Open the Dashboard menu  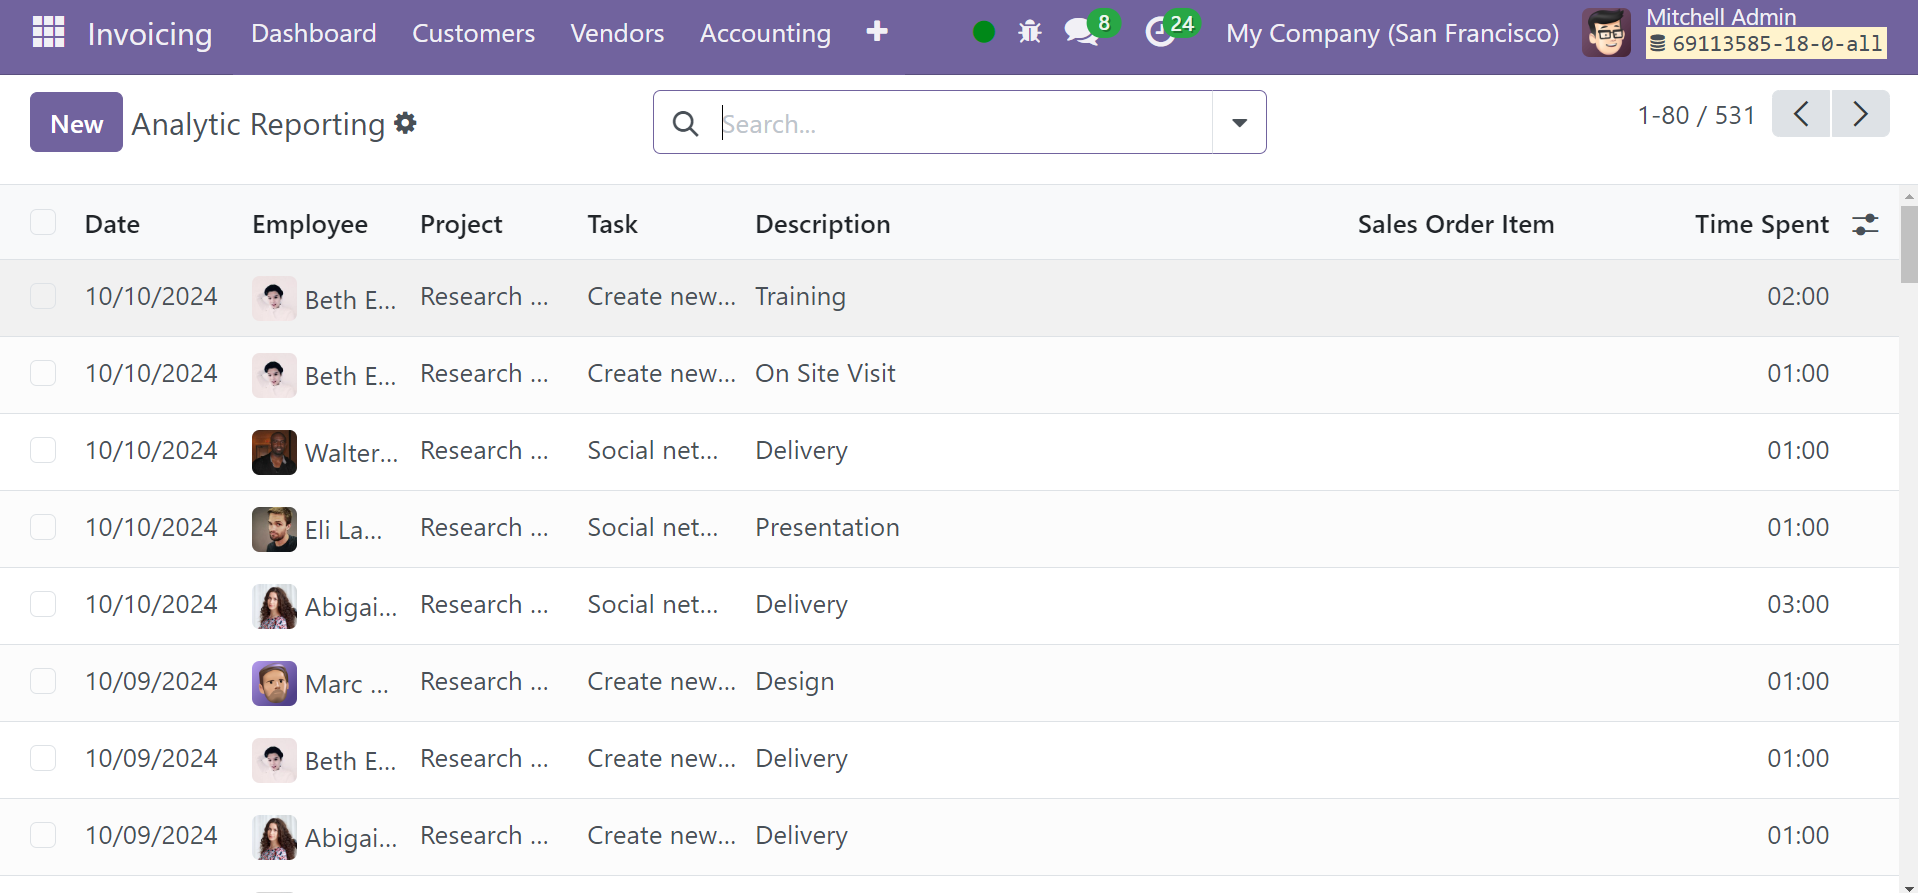tap(314, 33)
